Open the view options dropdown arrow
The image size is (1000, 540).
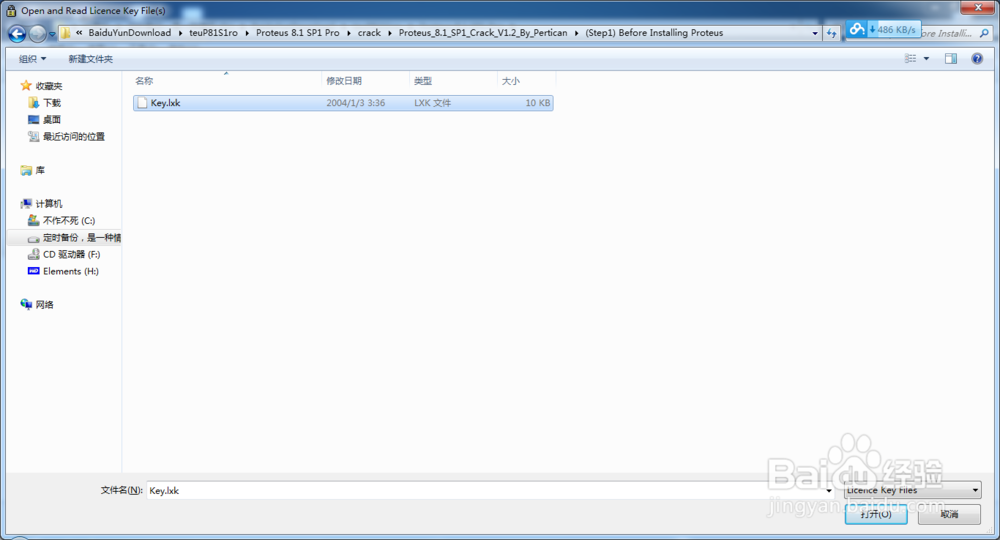coord(926,59)
